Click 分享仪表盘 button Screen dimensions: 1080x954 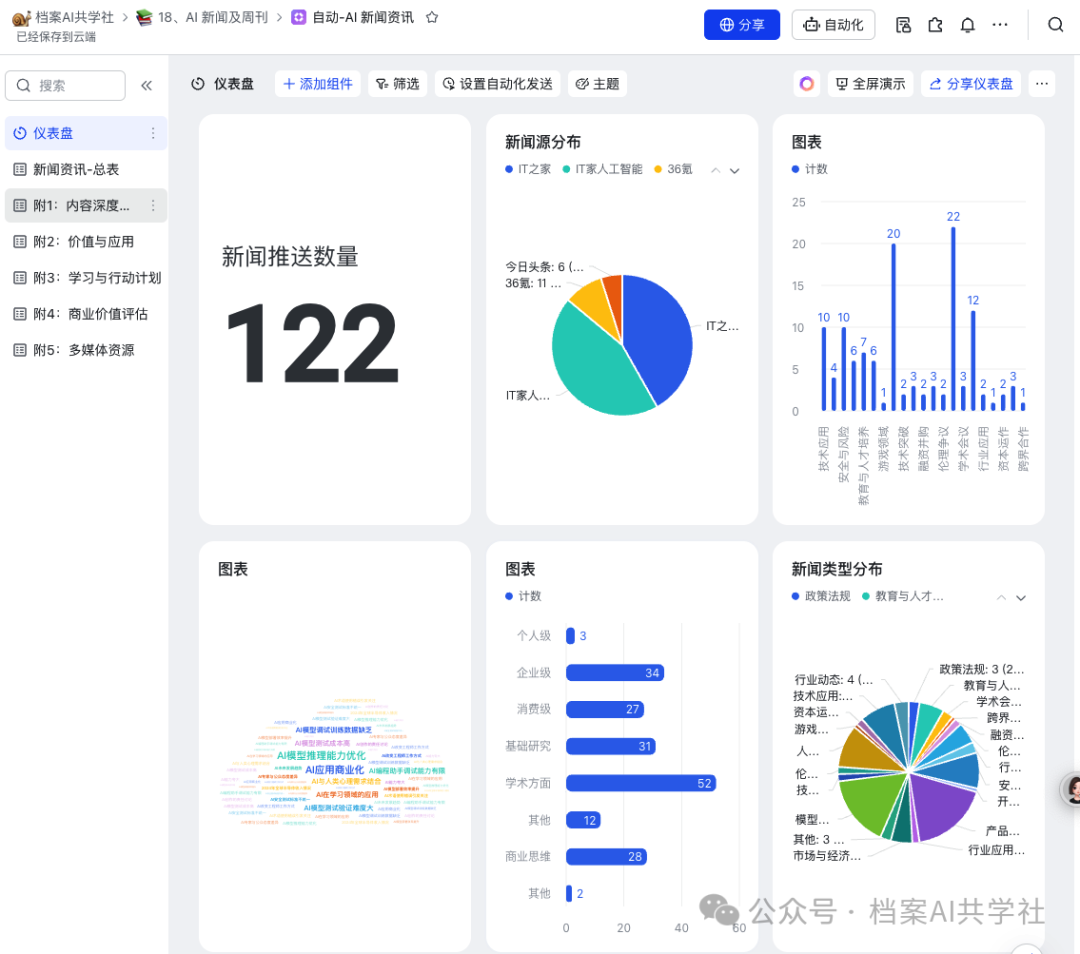click(971, 84)
